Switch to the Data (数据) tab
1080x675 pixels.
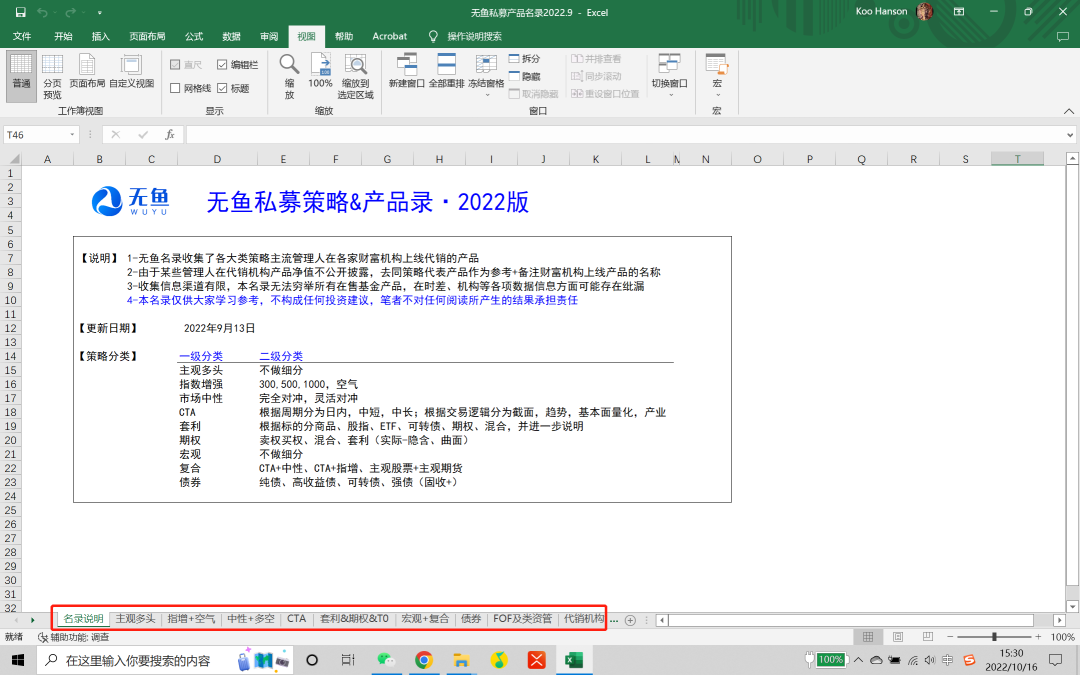231,37
